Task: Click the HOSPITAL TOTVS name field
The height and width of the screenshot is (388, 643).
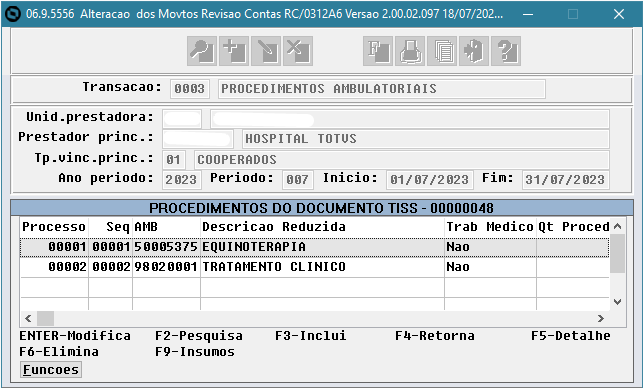Action: pyautogui.click(x=425, y=139)
